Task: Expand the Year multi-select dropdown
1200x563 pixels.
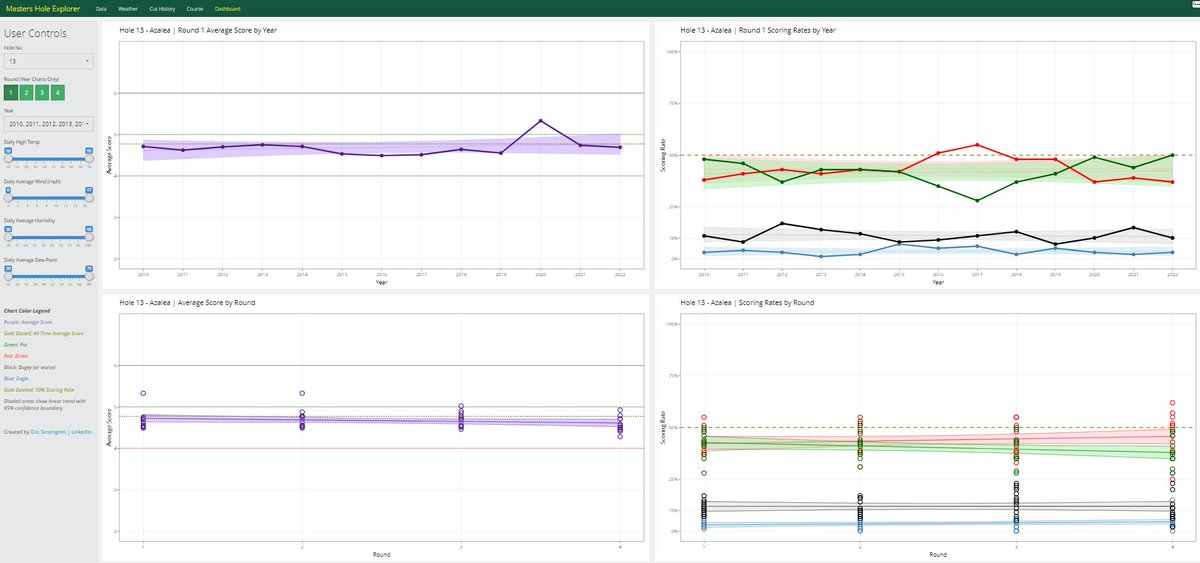Action: coord(48,123)
